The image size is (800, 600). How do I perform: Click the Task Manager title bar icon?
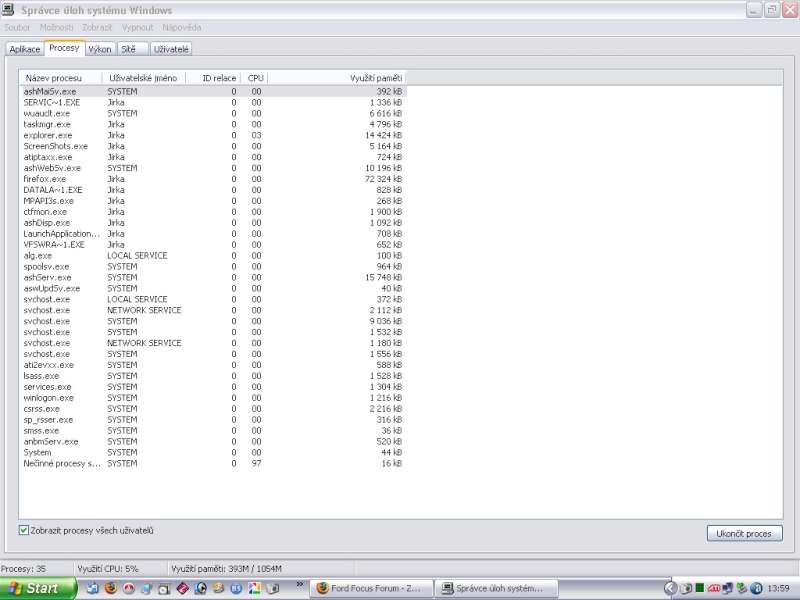point(10,9)
